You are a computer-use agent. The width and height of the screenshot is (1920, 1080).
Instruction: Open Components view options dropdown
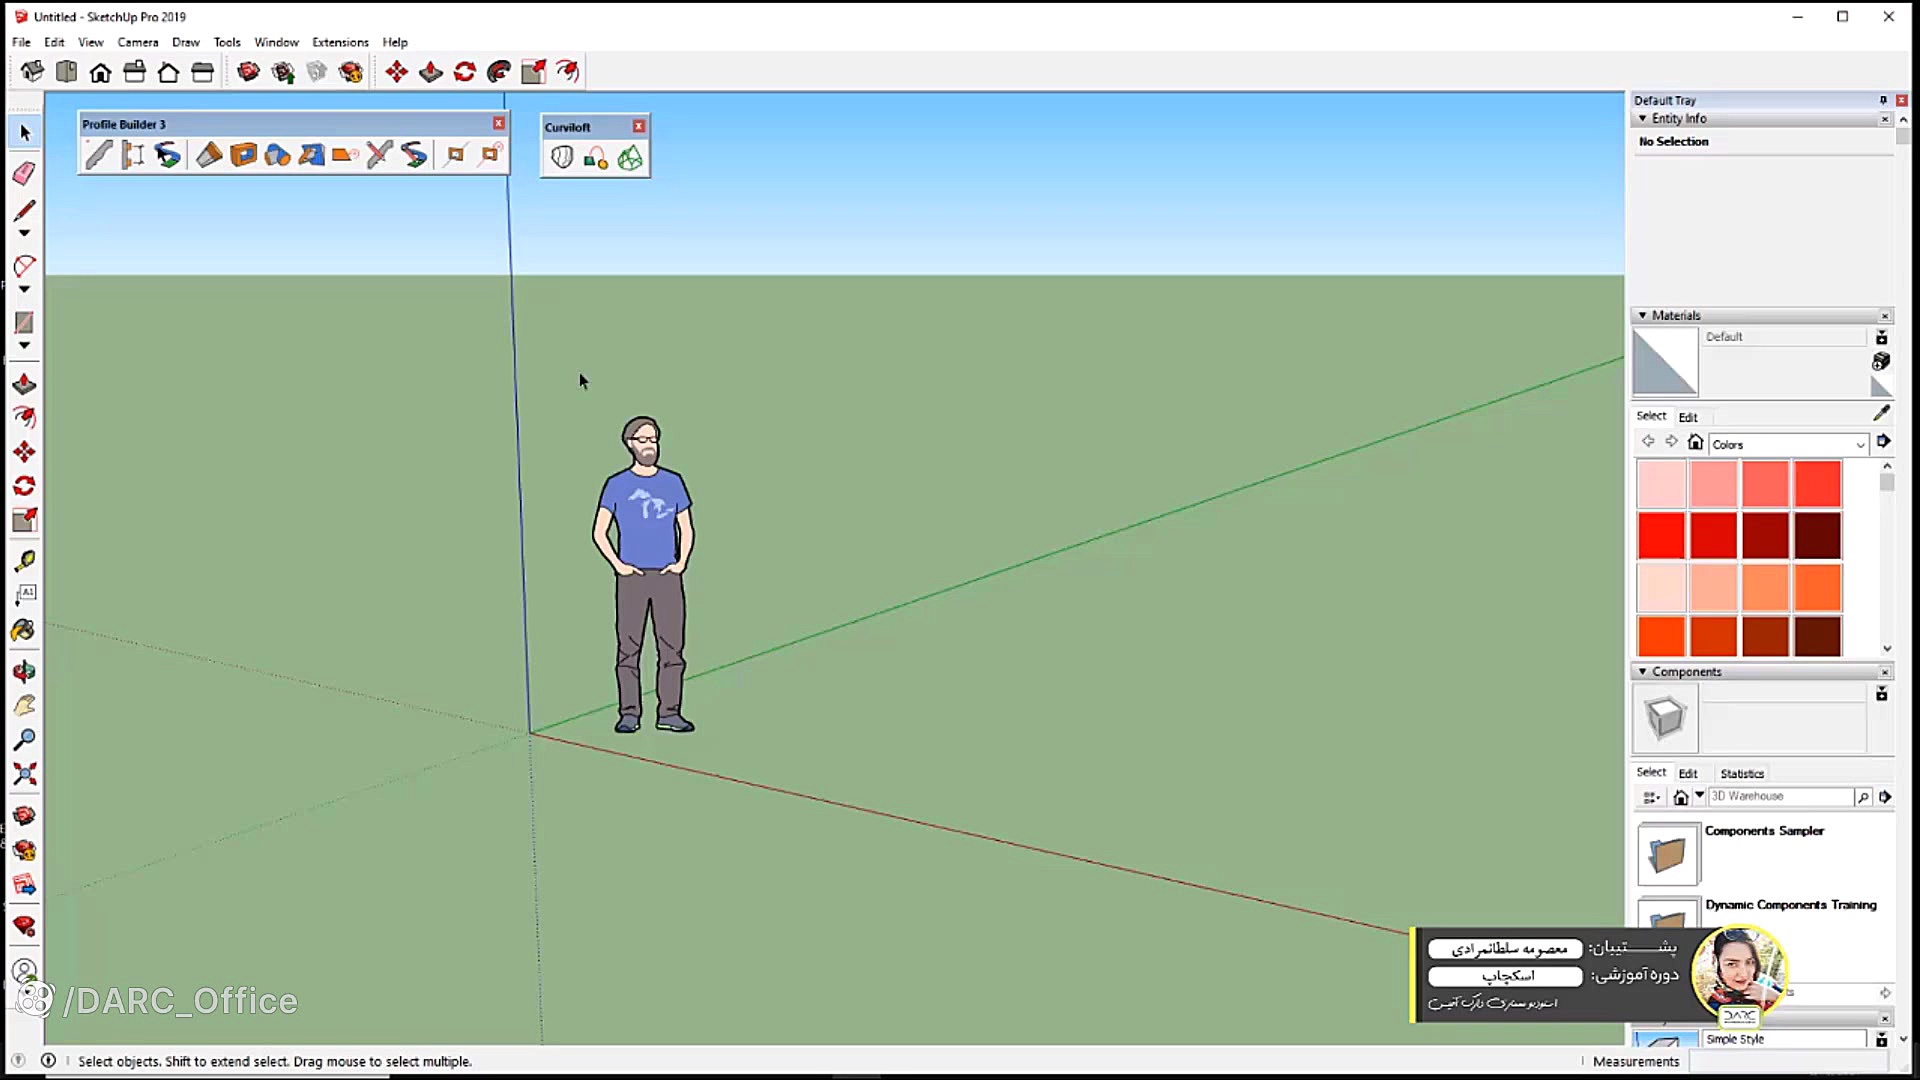[x=1651, y=797]
